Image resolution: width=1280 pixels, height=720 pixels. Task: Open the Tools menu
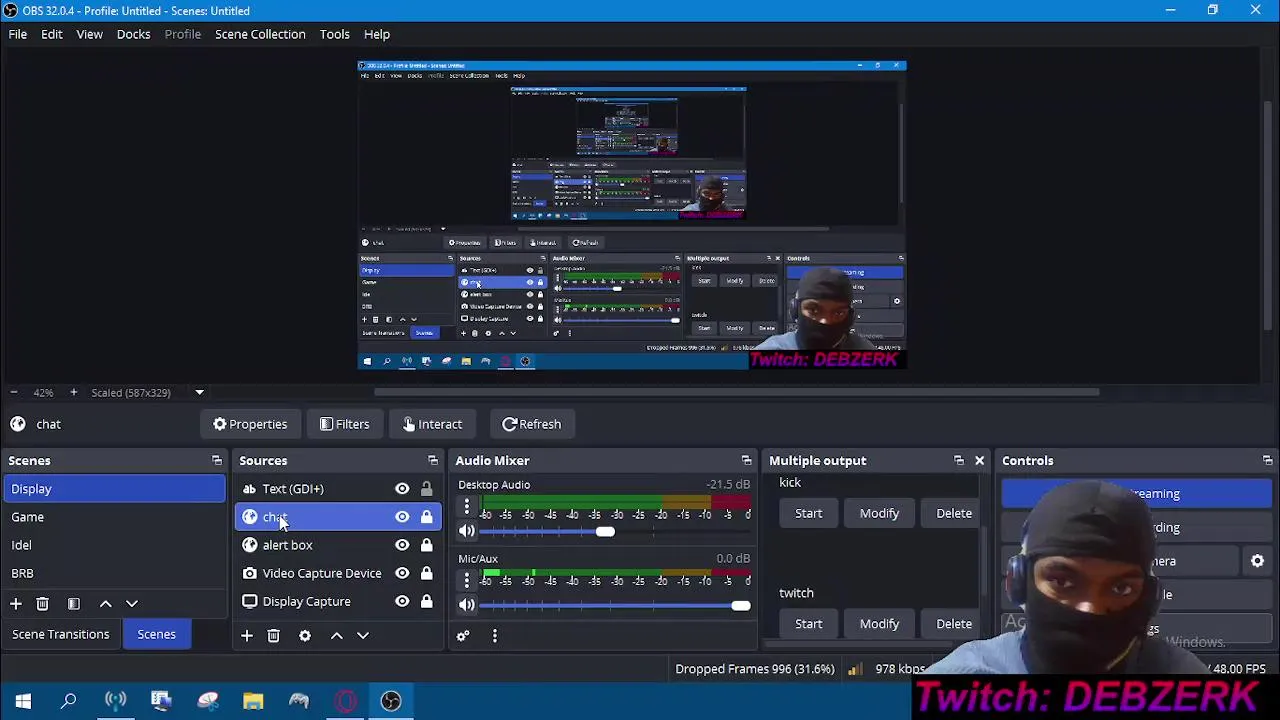point(334,34)
